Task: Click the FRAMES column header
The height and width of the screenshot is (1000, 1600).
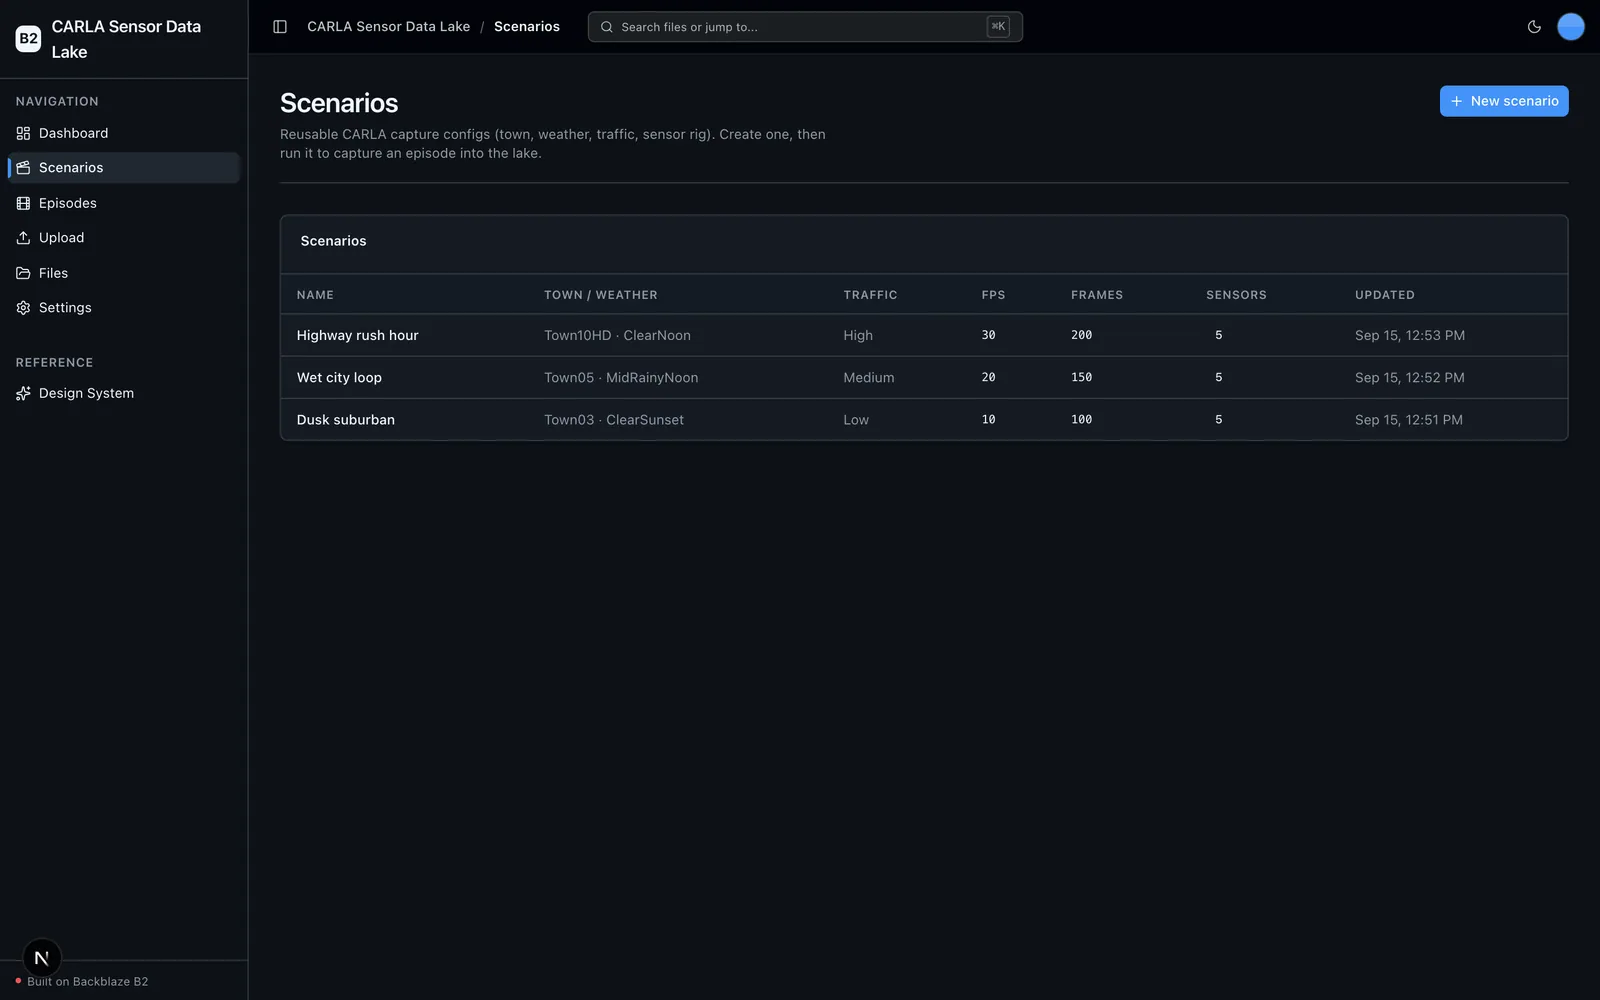Action: [x=1097, y=295]
